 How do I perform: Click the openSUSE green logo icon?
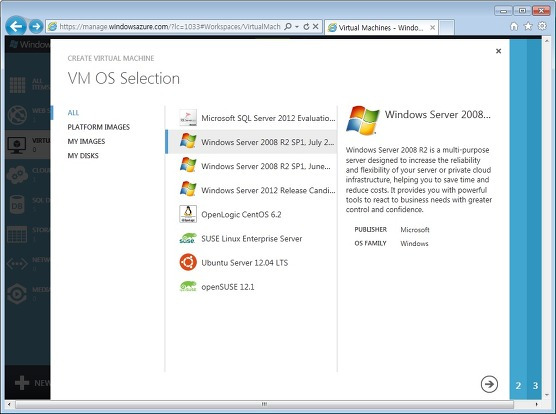[x=188, y=286]
